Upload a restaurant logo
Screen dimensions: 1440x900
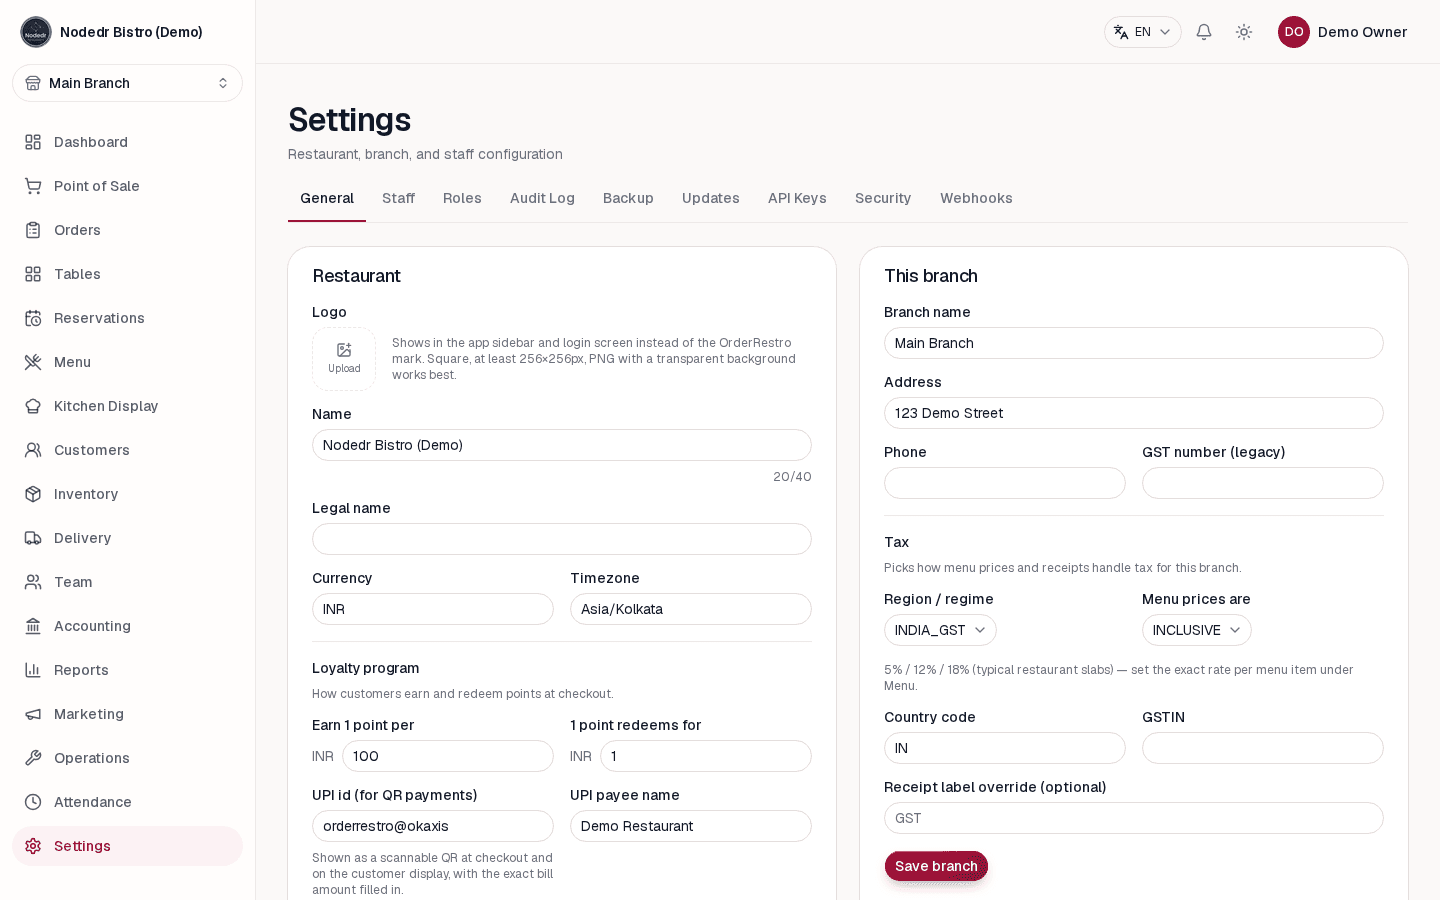344,359
